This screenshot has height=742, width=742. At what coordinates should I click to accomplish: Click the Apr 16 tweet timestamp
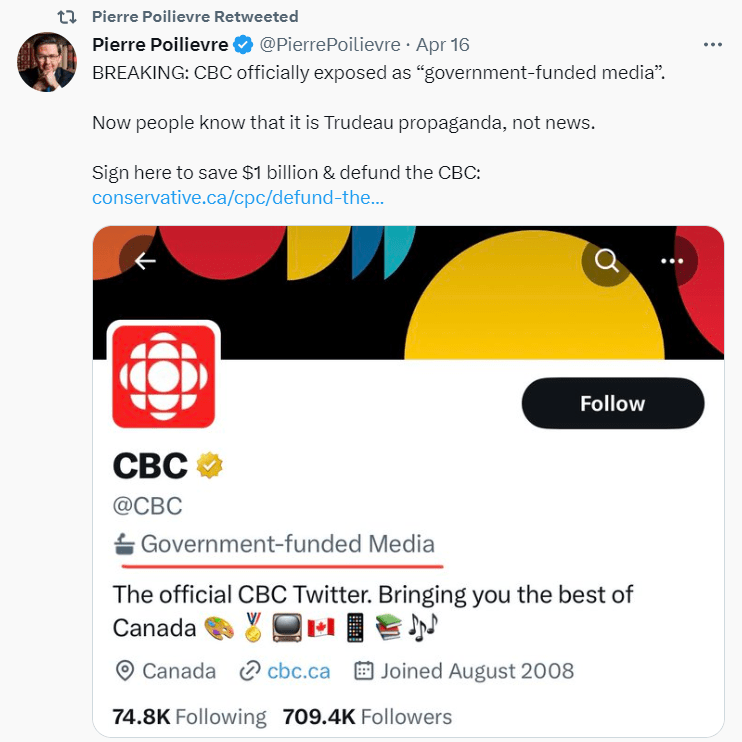(x=442, y=45)
